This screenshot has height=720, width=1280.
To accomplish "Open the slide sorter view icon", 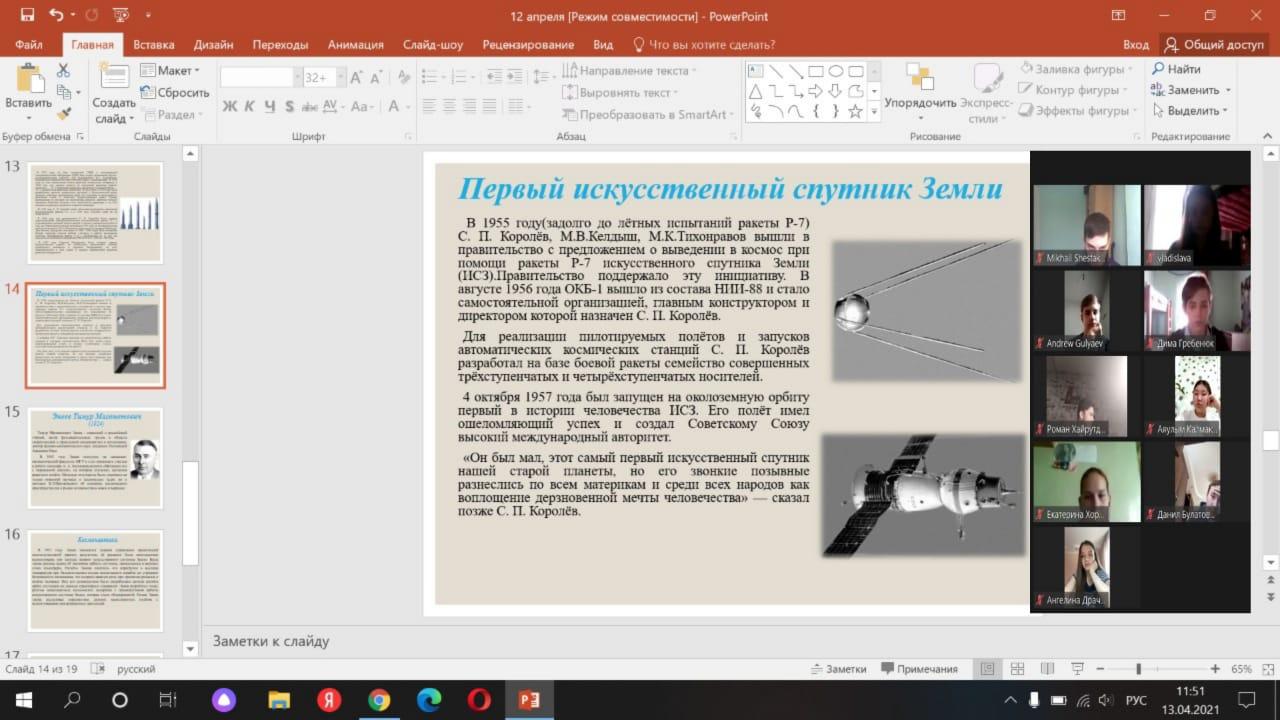I will click(1017, 669).
